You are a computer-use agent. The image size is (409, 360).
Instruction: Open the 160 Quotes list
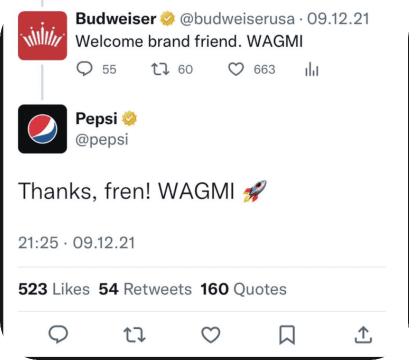pyautogui.click(x=243, y=289)
